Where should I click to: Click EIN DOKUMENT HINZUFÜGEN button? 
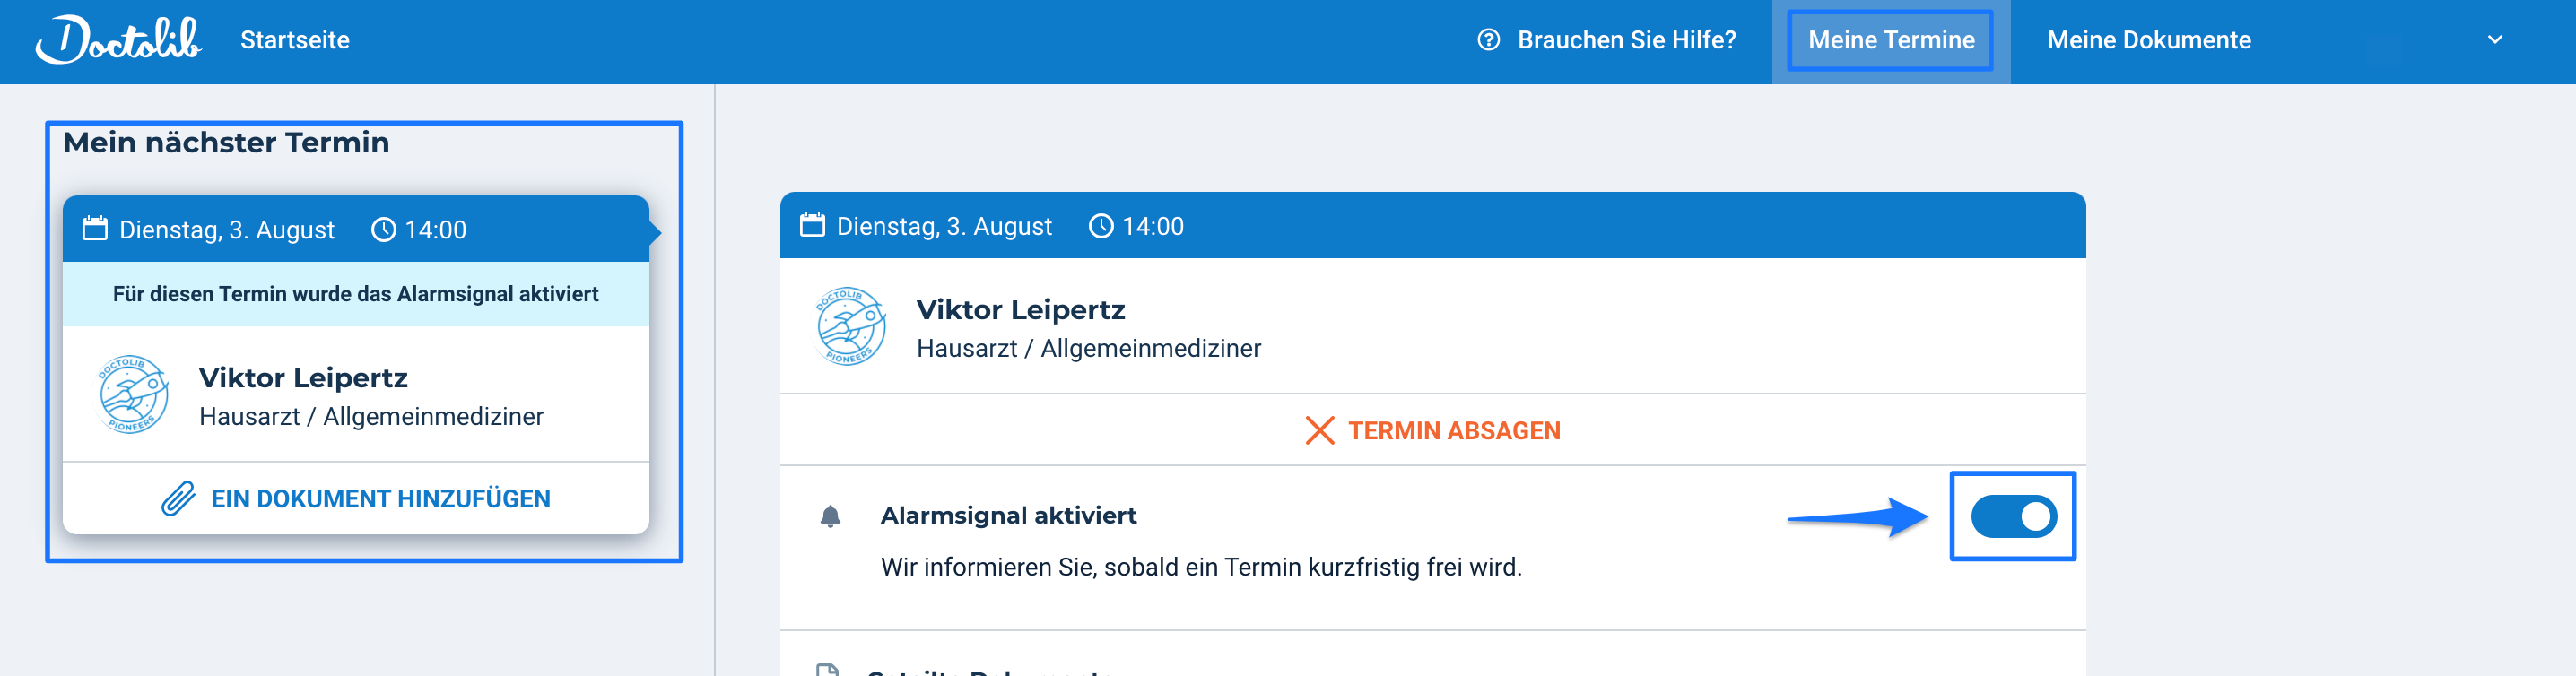click(380, 498)
